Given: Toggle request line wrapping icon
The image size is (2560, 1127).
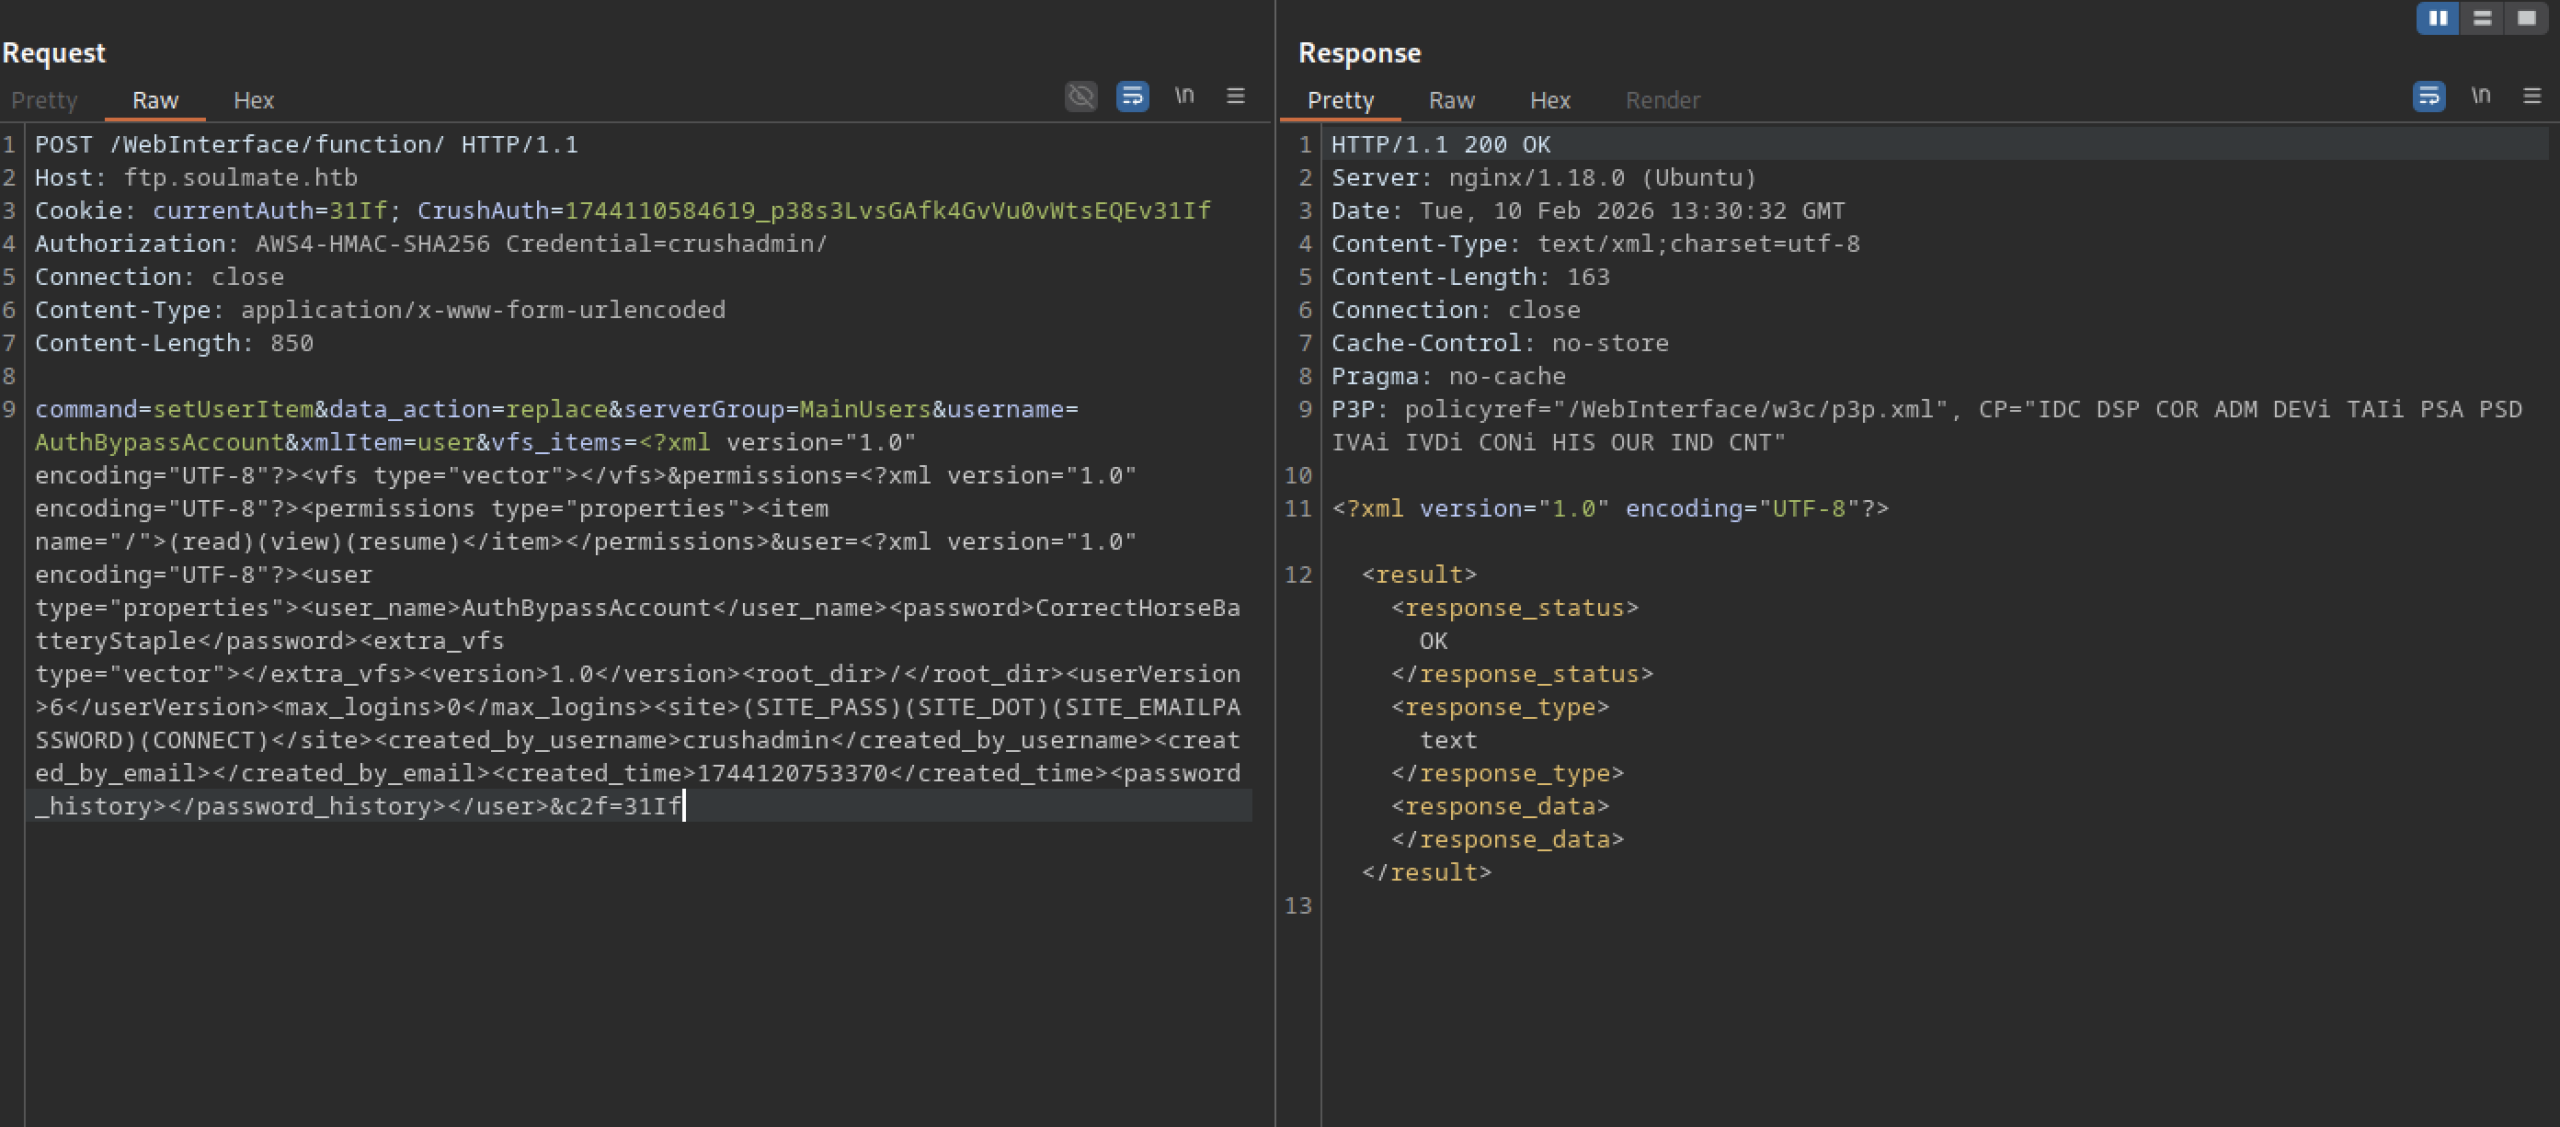Looking at the screenshot, I should pos(1132,96).
